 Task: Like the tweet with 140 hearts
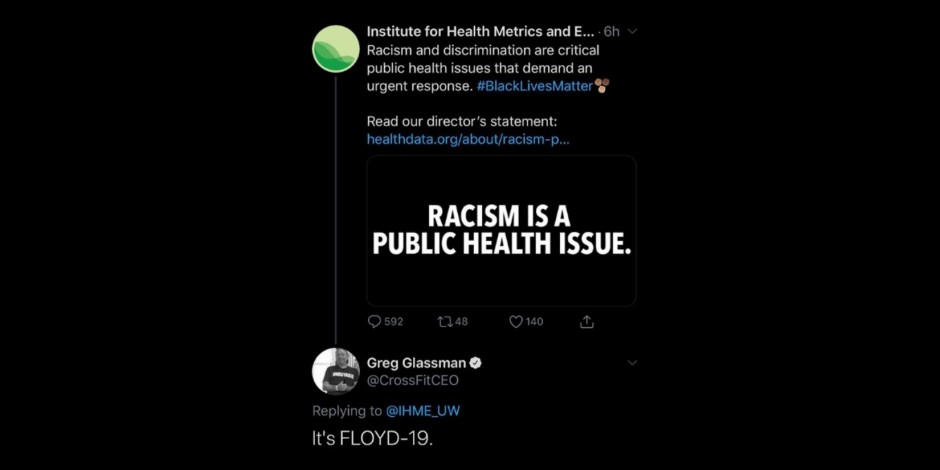pyautogui.click(x=526, y=322)
